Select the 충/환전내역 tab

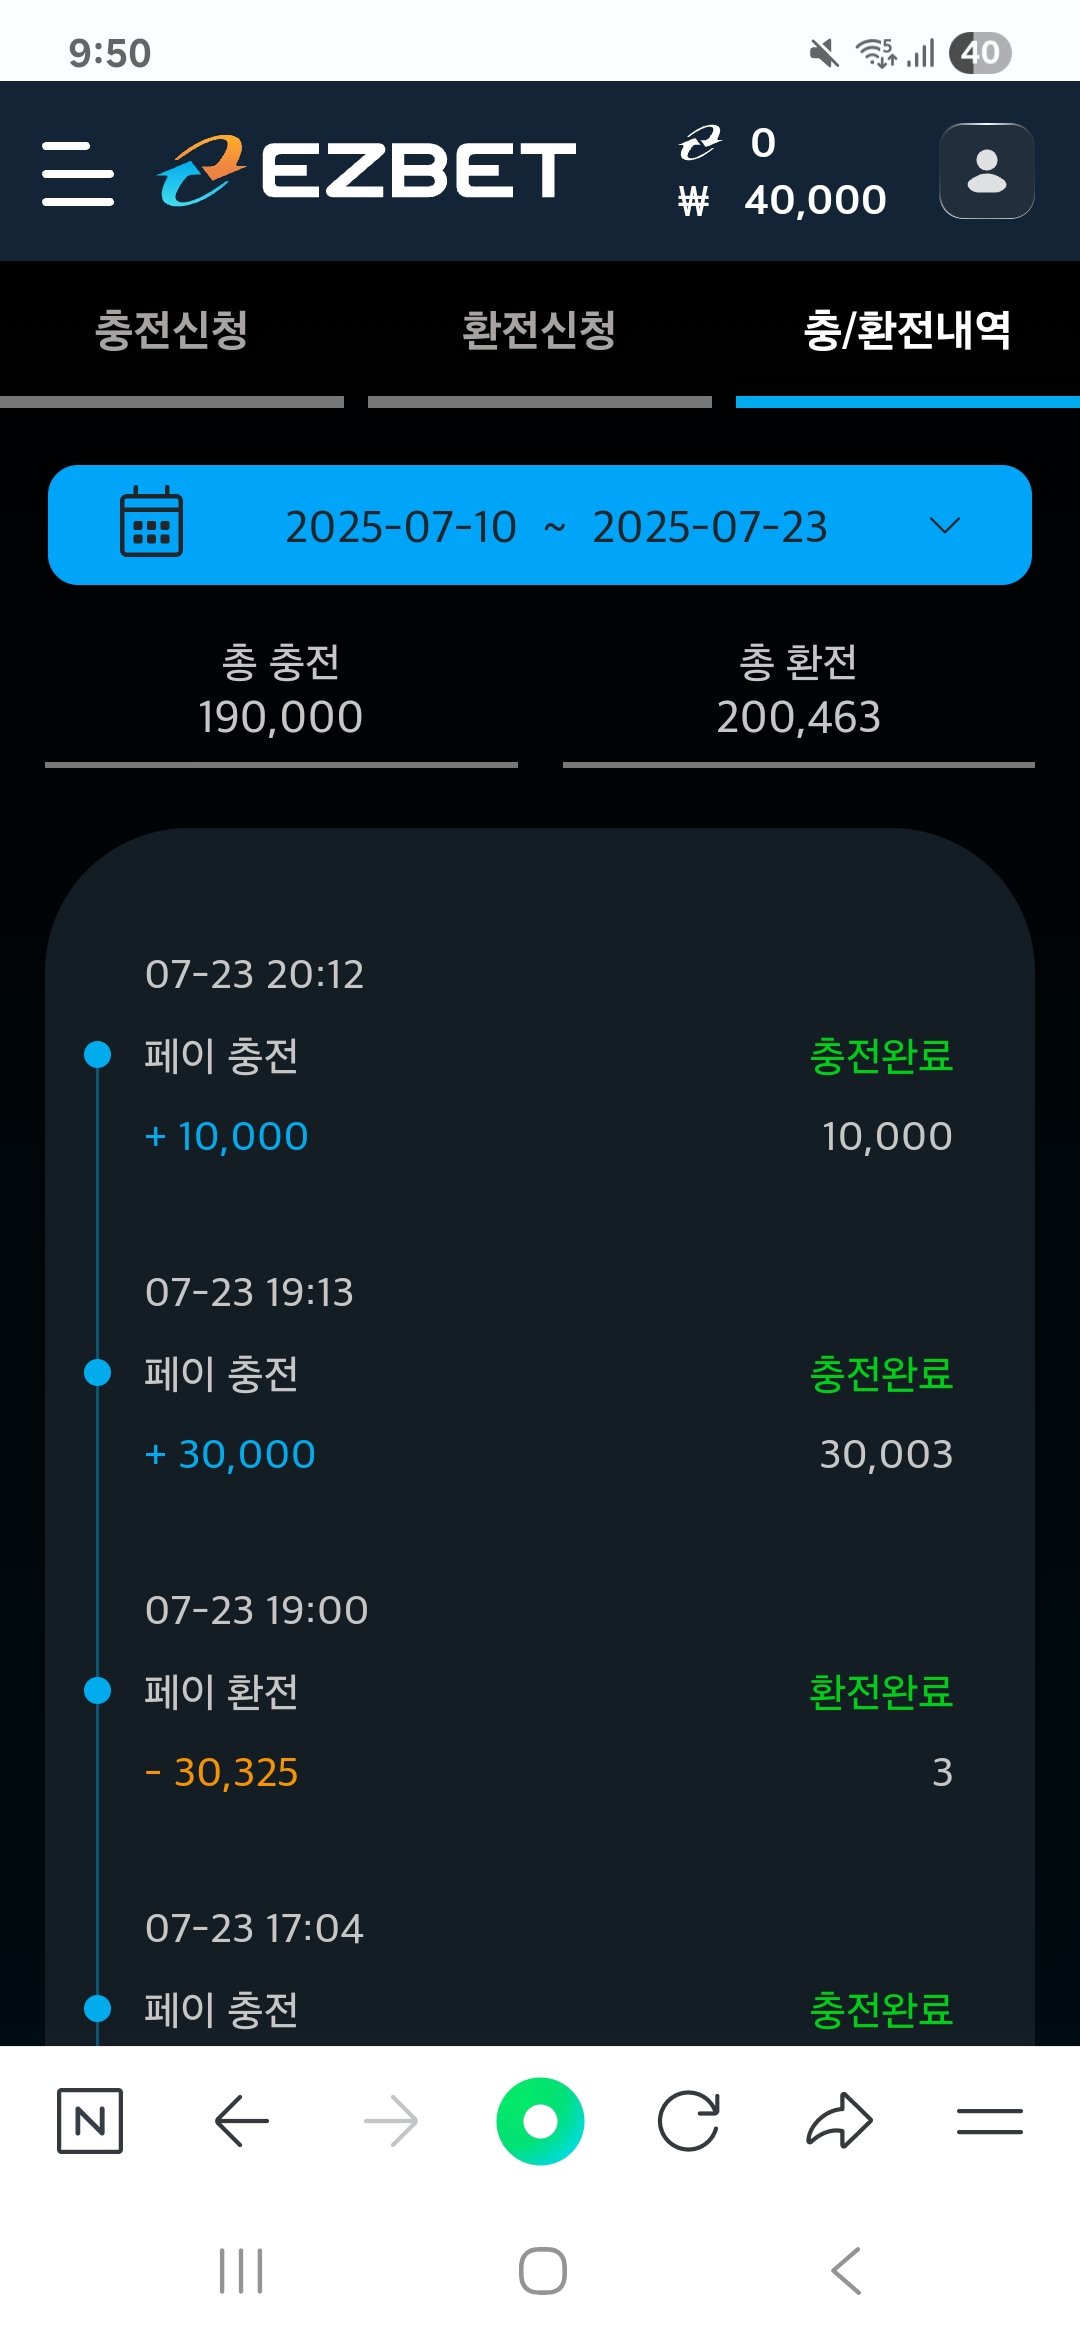point(907,331)
